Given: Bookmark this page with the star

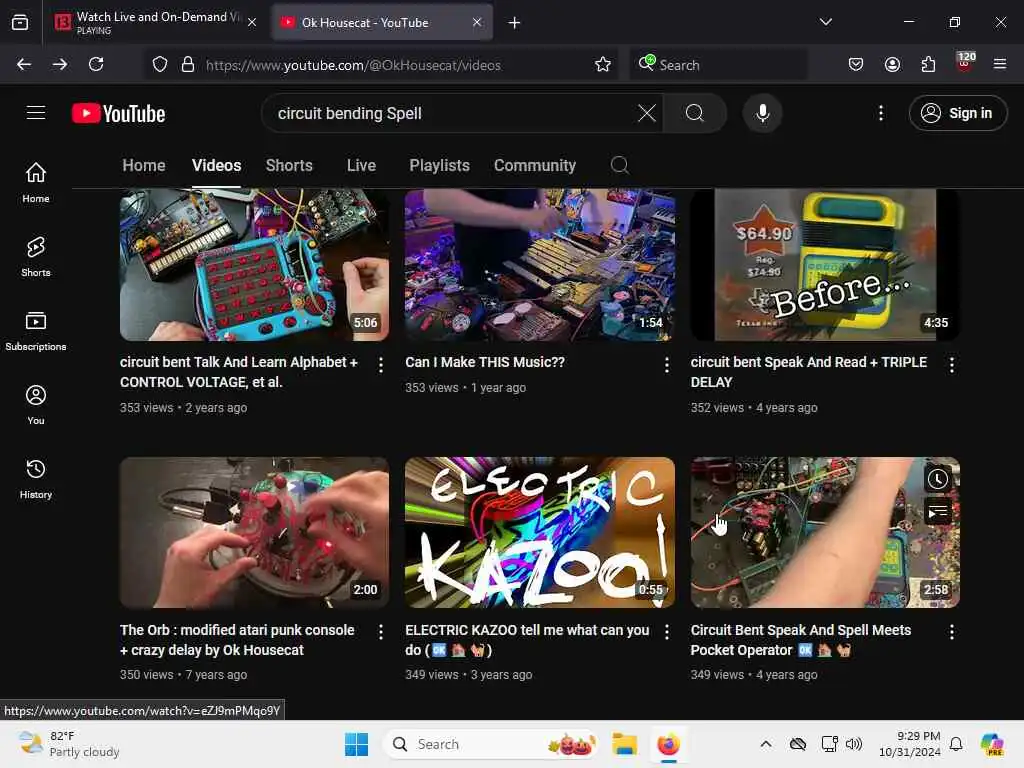Looking at the screenshot, I should coord(603,64).
